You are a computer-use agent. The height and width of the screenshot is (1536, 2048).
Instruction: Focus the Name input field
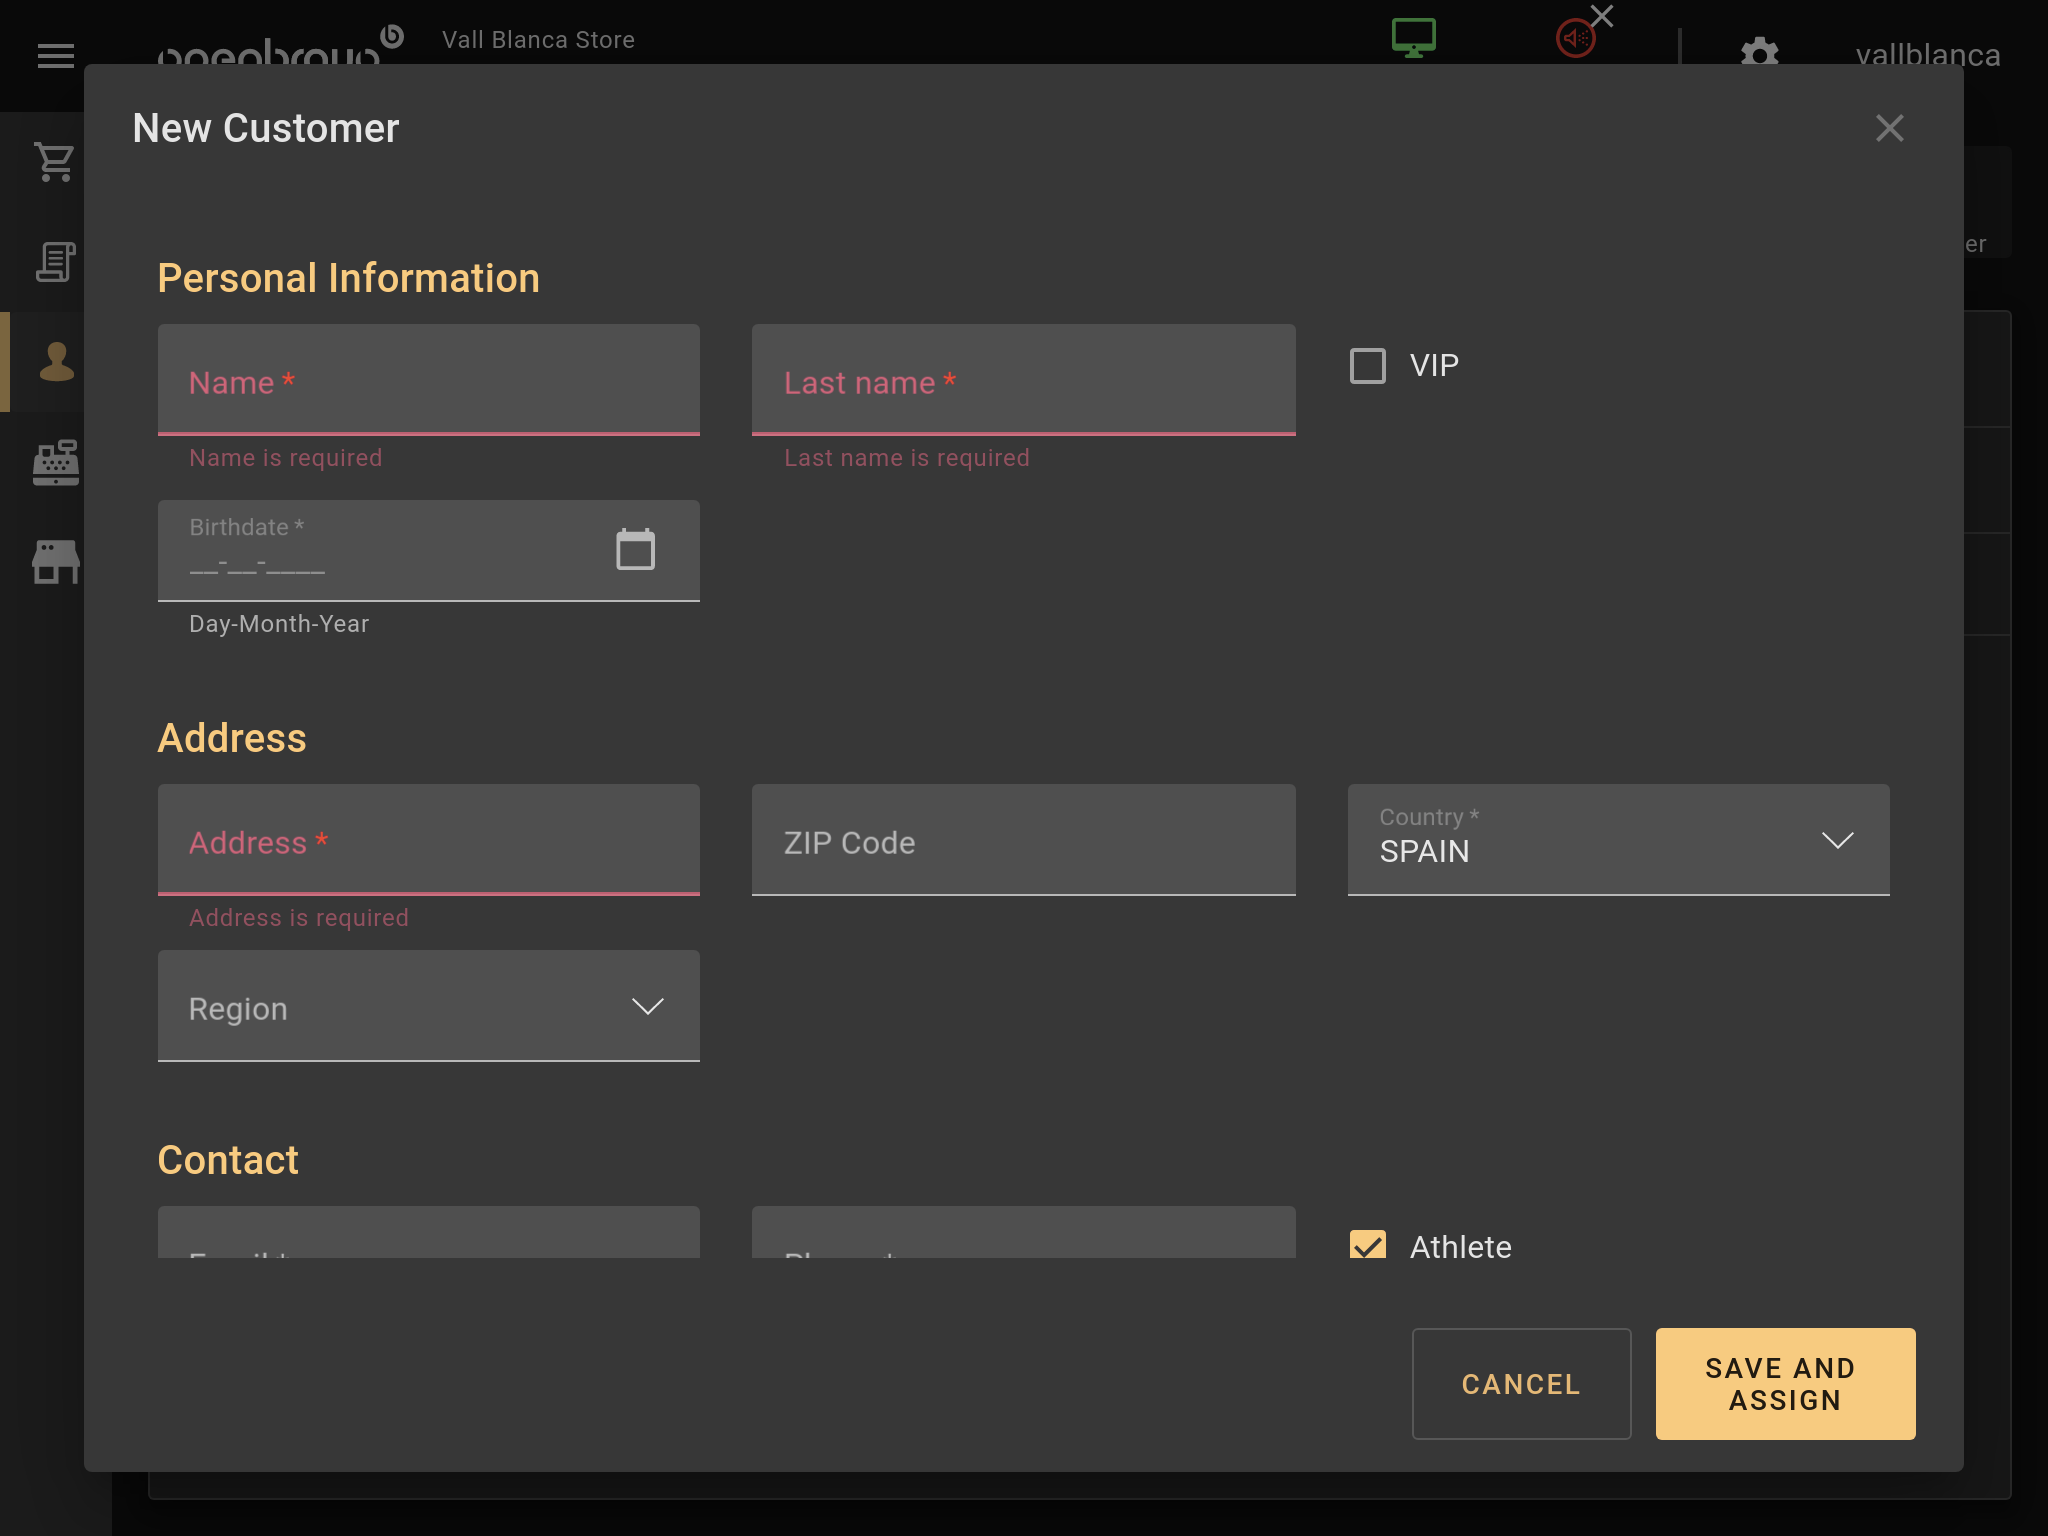click(x=428, y=380)
